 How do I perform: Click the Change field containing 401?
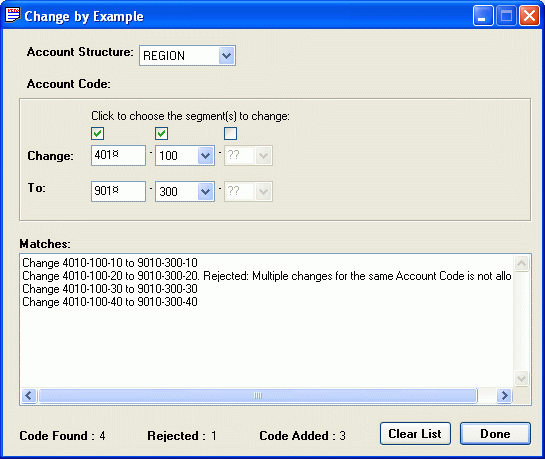[x=119, y=155]
